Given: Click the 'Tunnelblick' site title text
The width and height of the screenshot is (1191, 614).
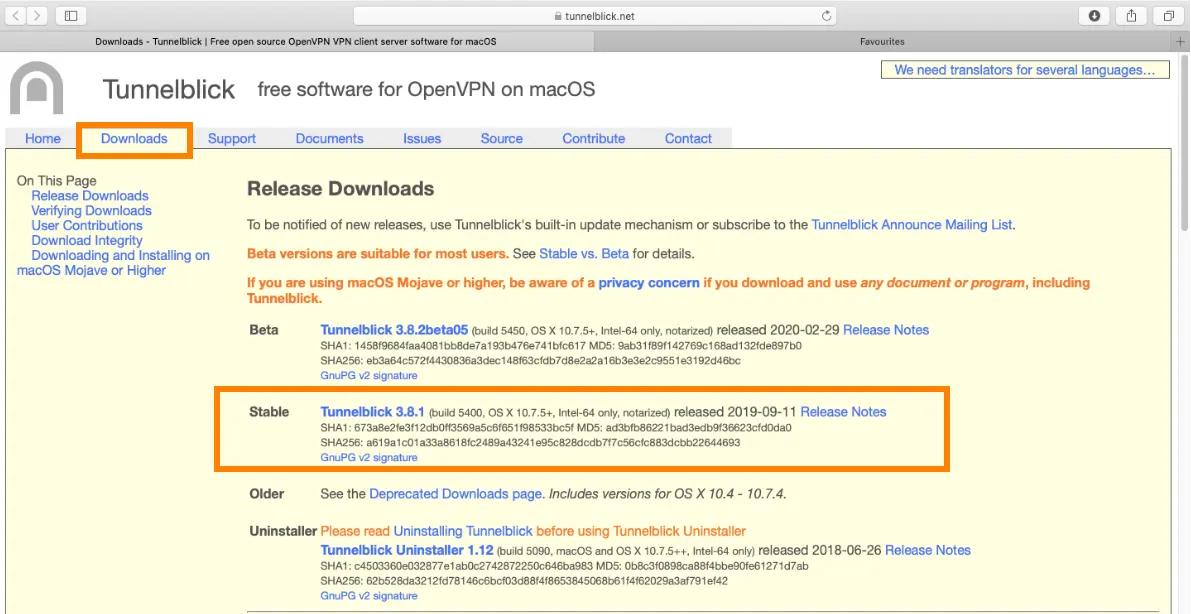Looking at the screenshot, I should tap(169, 90).
